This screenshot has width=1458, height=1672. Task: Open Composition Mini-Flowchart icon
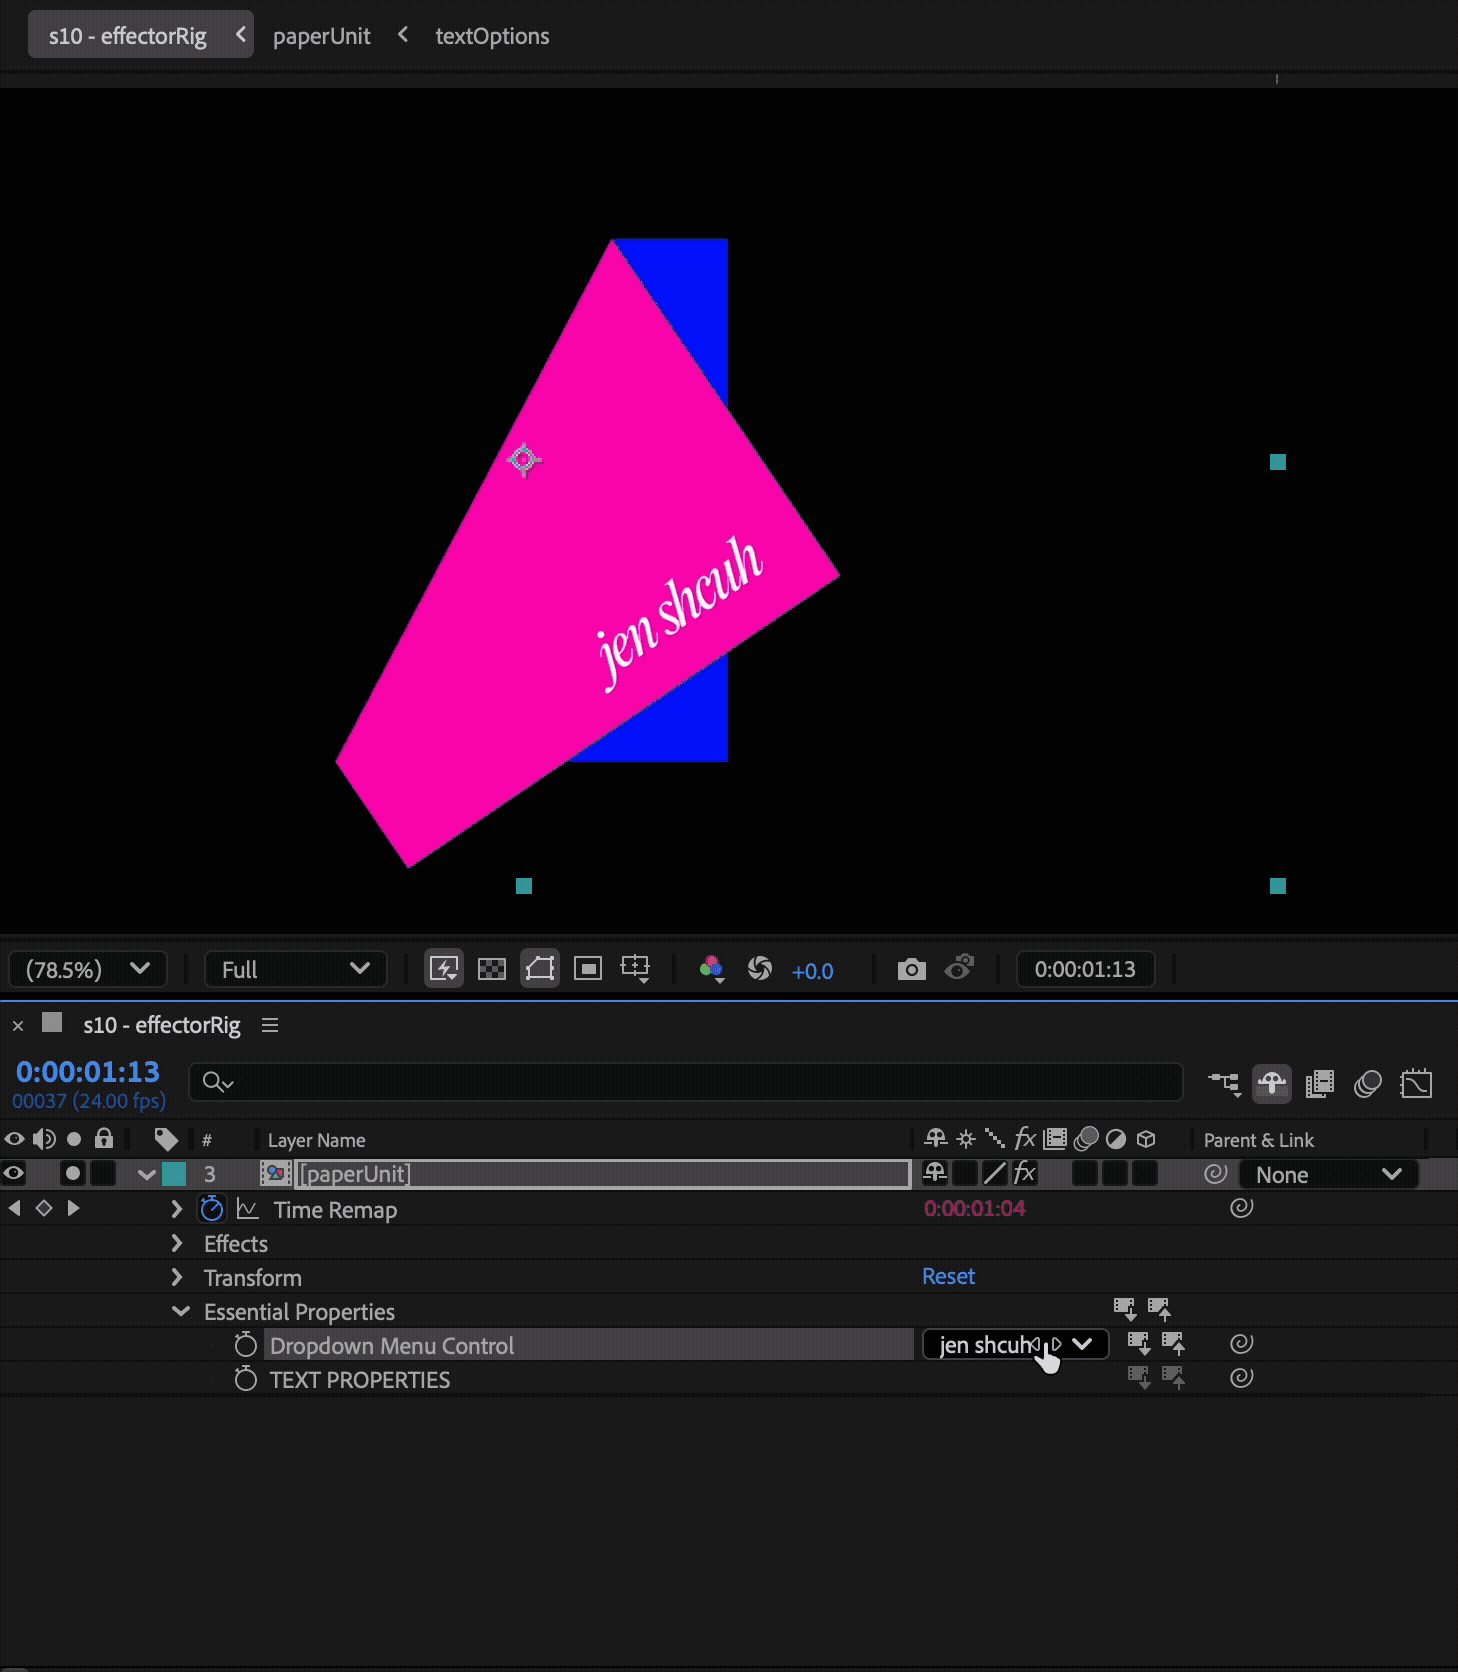pyautogui.click(x=1224, y=1083)
